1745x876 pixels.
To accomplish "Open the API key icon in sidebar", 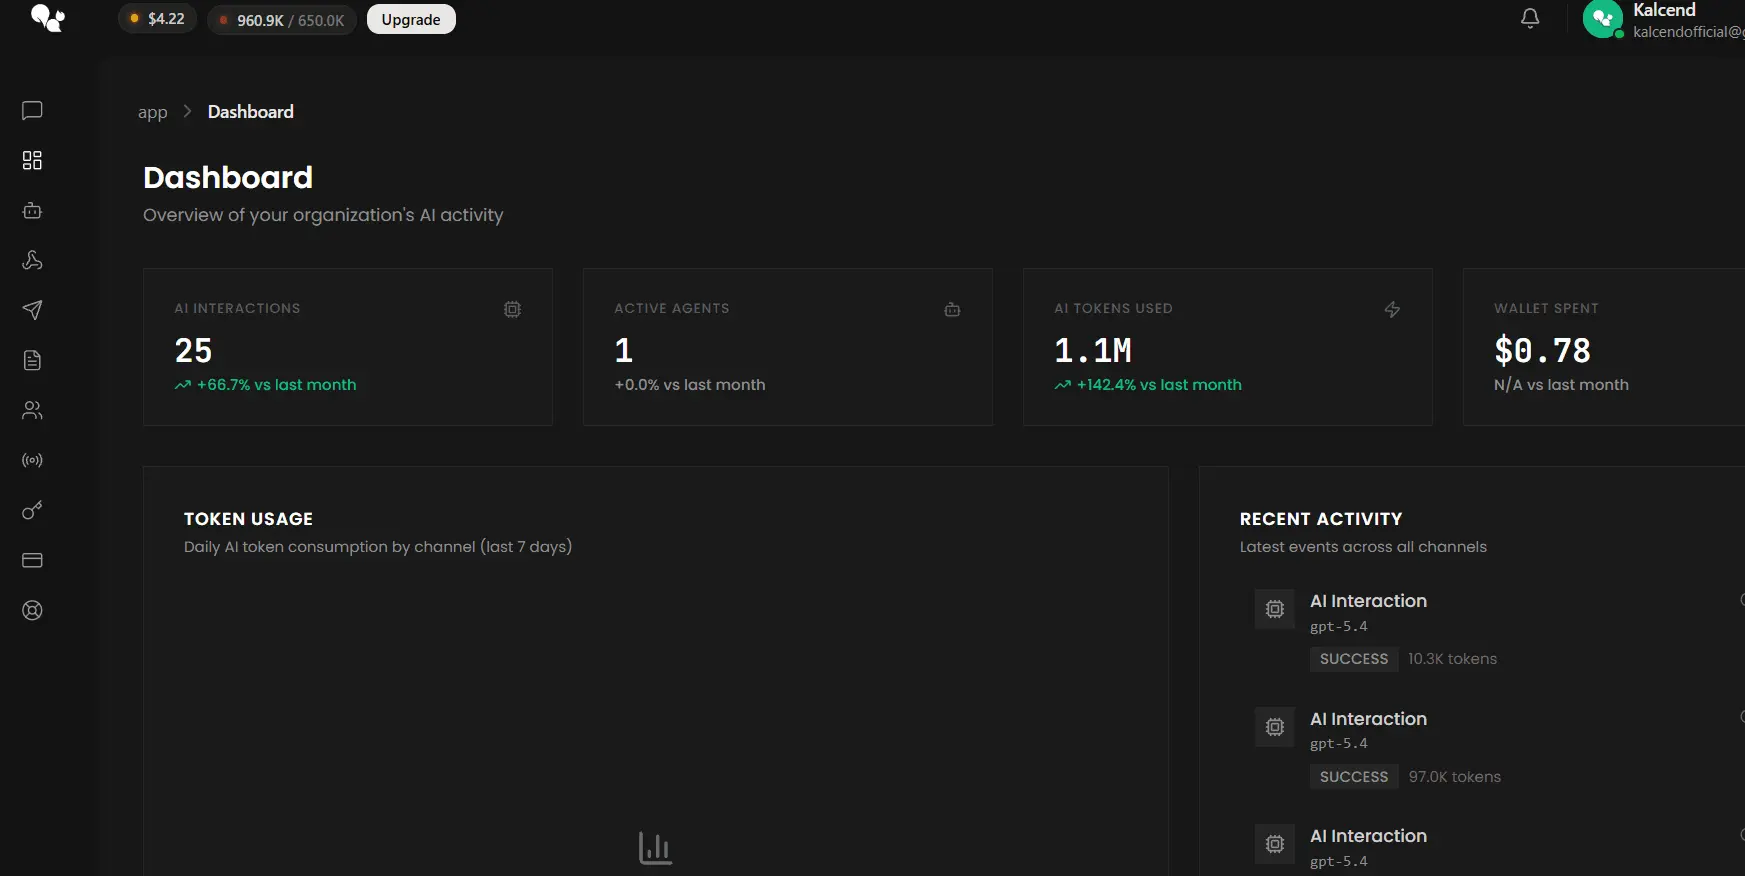I will (x=32, y=510).
